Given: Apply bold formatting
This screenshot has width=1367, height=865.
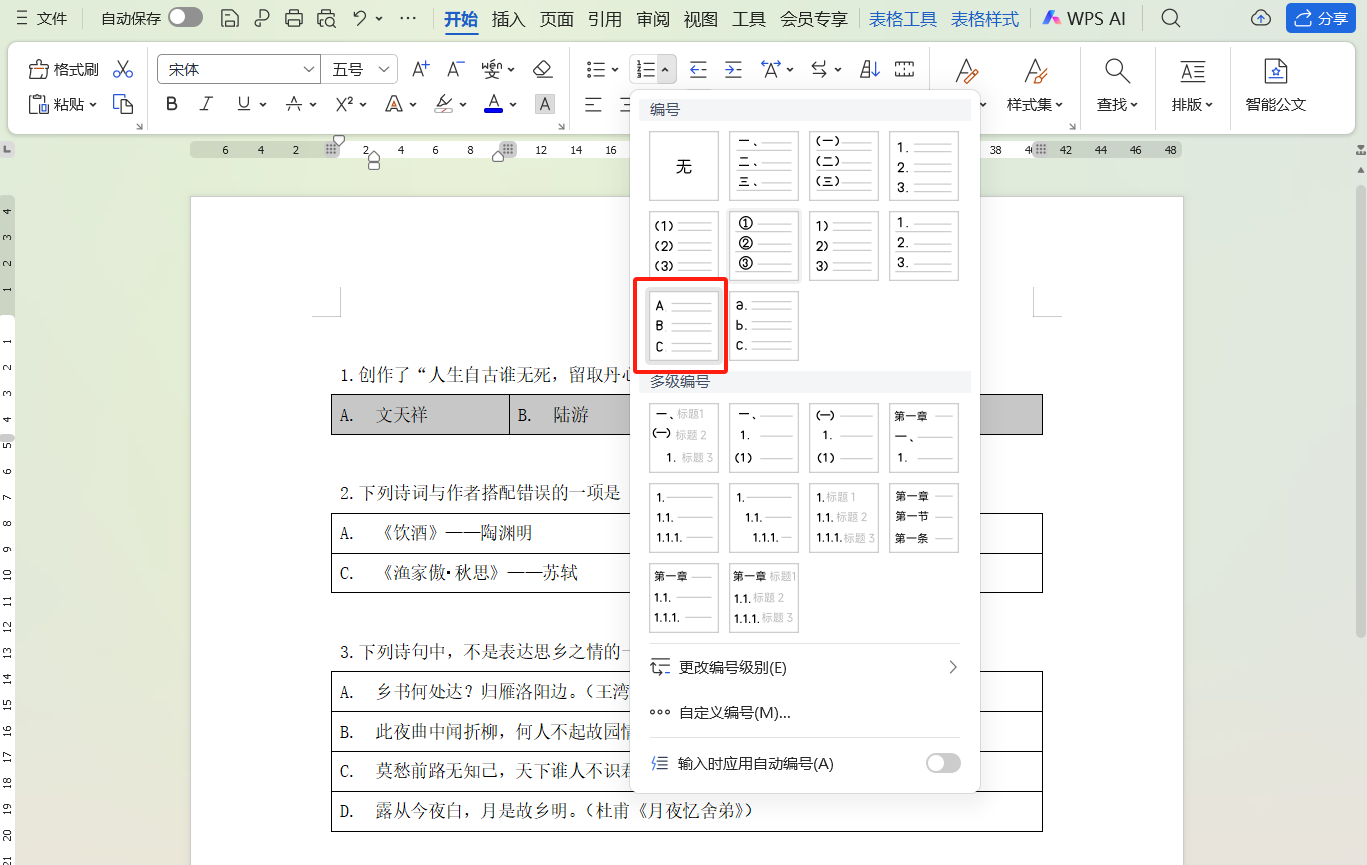Looking at the screenshot, I should tap(171, 103).
